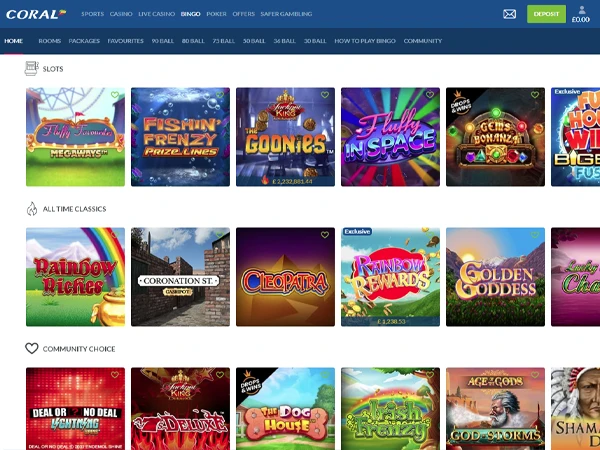Open the 80 Ball tab
Image resolution: width=600 pixels, height=450 pixels.
click(x=193, y=41)
